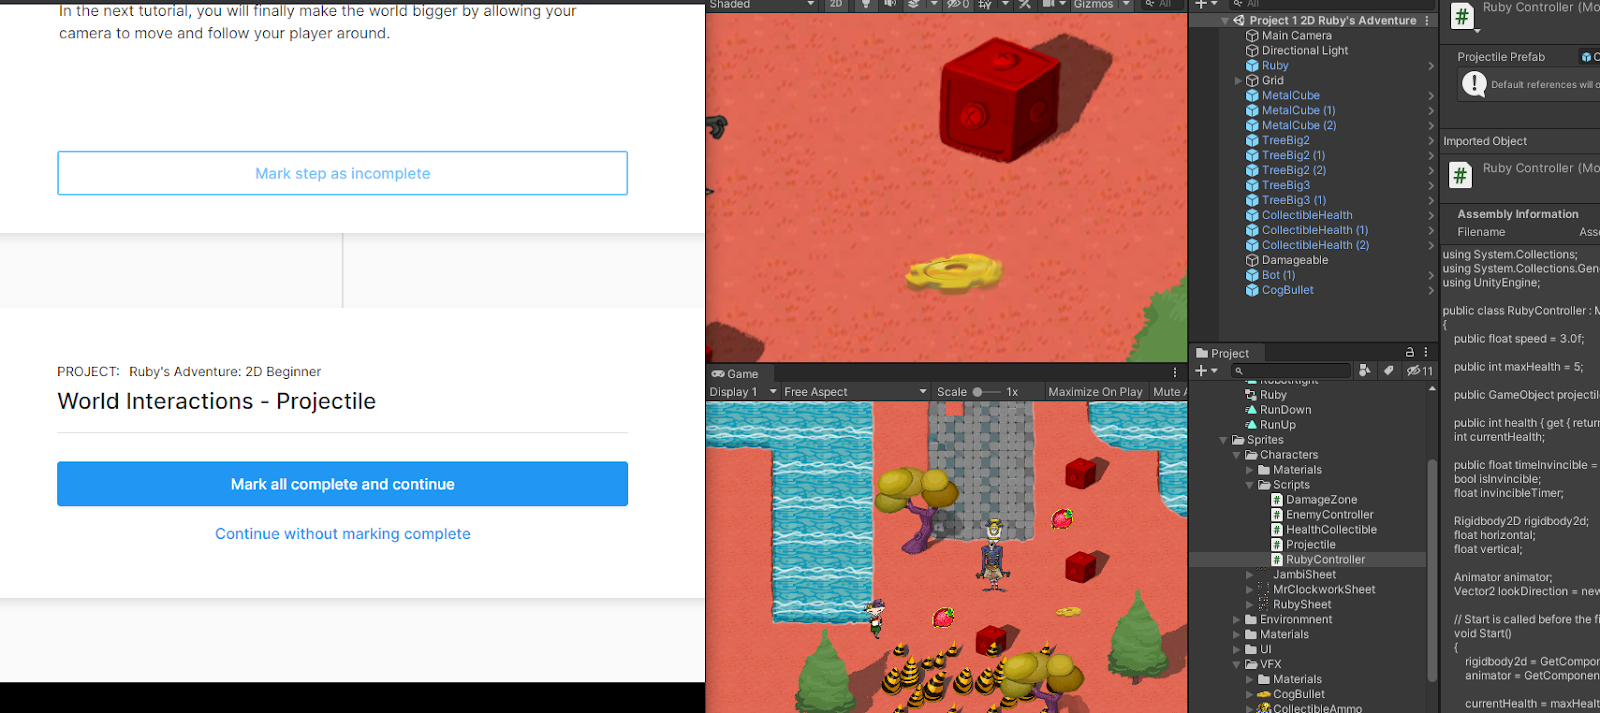This screenshot has height=713, width=1600.
Task: Click the Bot (1) prefab cube icon
Action: [1252, 275]
